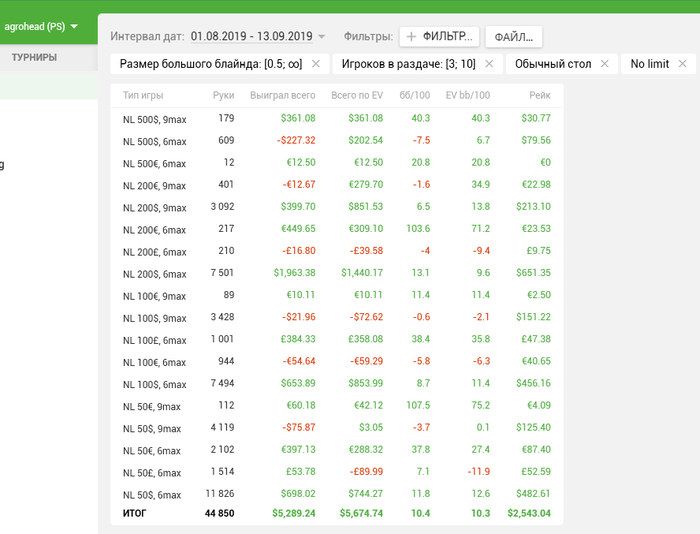Sort by Всего по EV column header
Screen dimensions: 700x534
[x=357, y=95]
